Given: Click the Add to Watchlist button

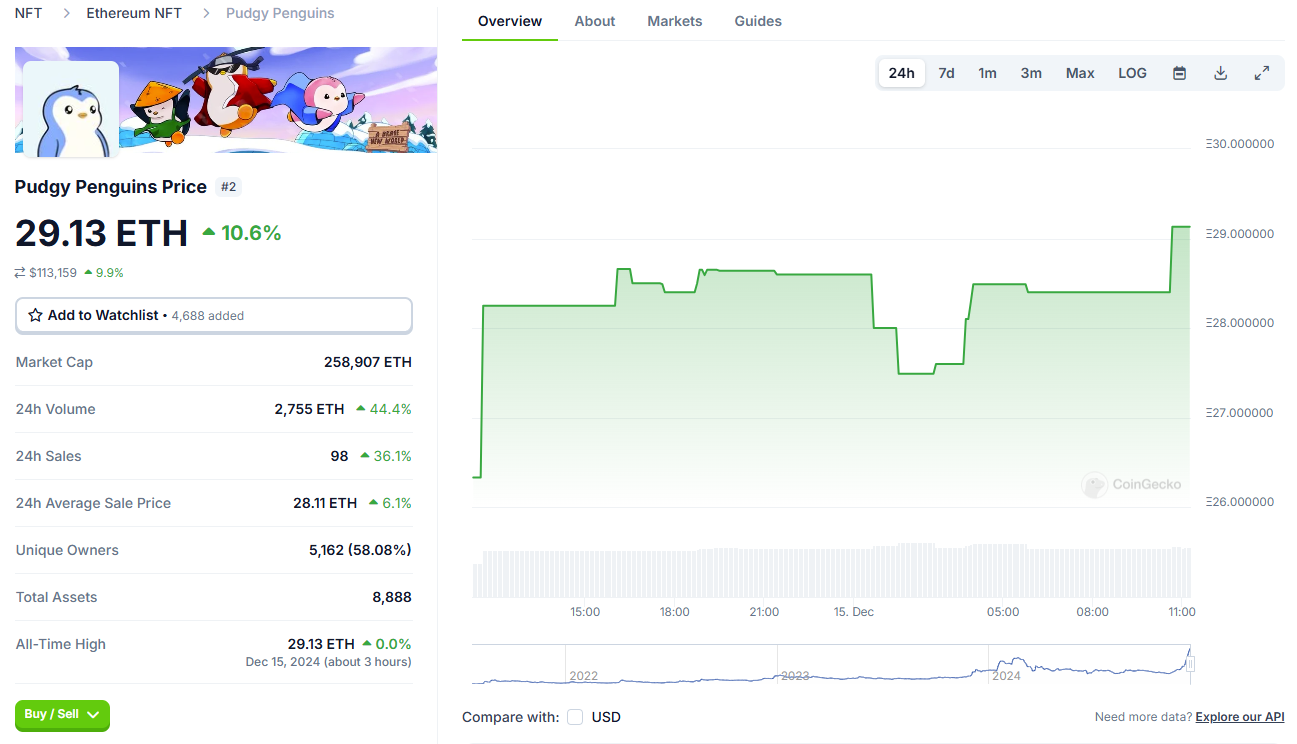Looking at the screenshot, I should 213,315.
